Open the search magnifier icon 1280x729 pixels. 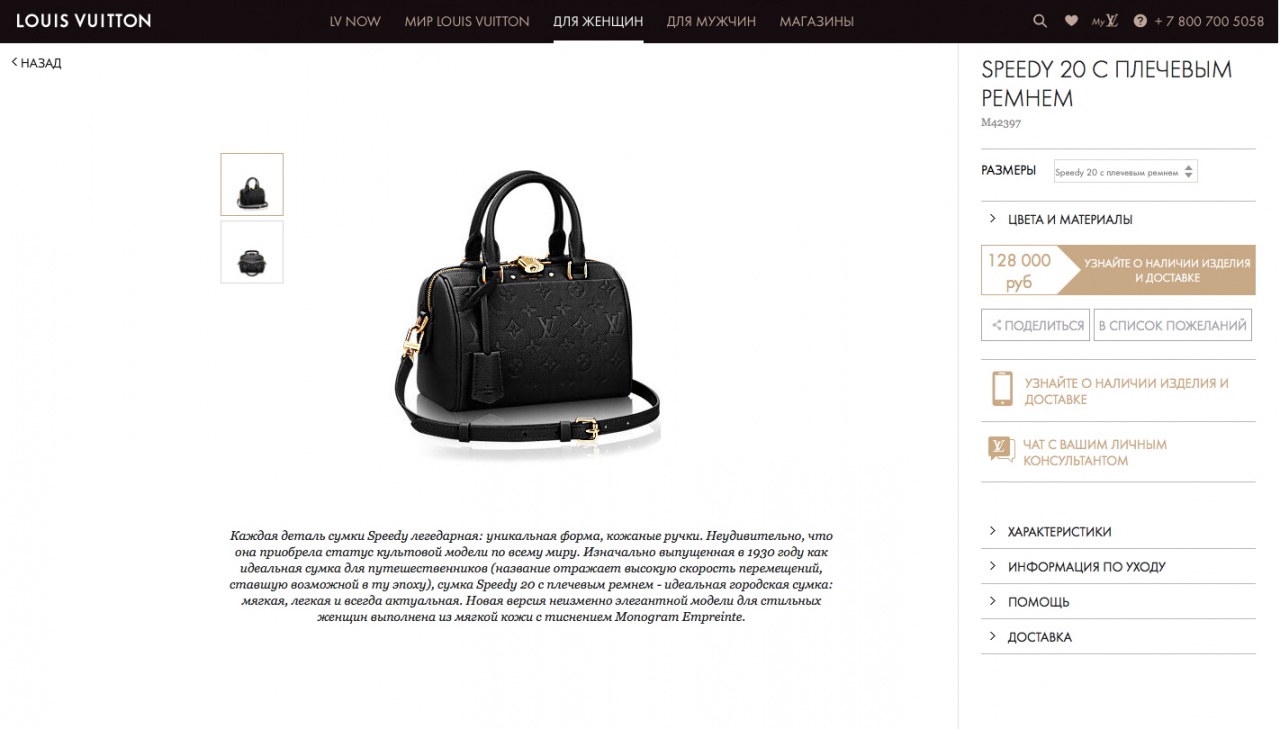(1040, 21)
